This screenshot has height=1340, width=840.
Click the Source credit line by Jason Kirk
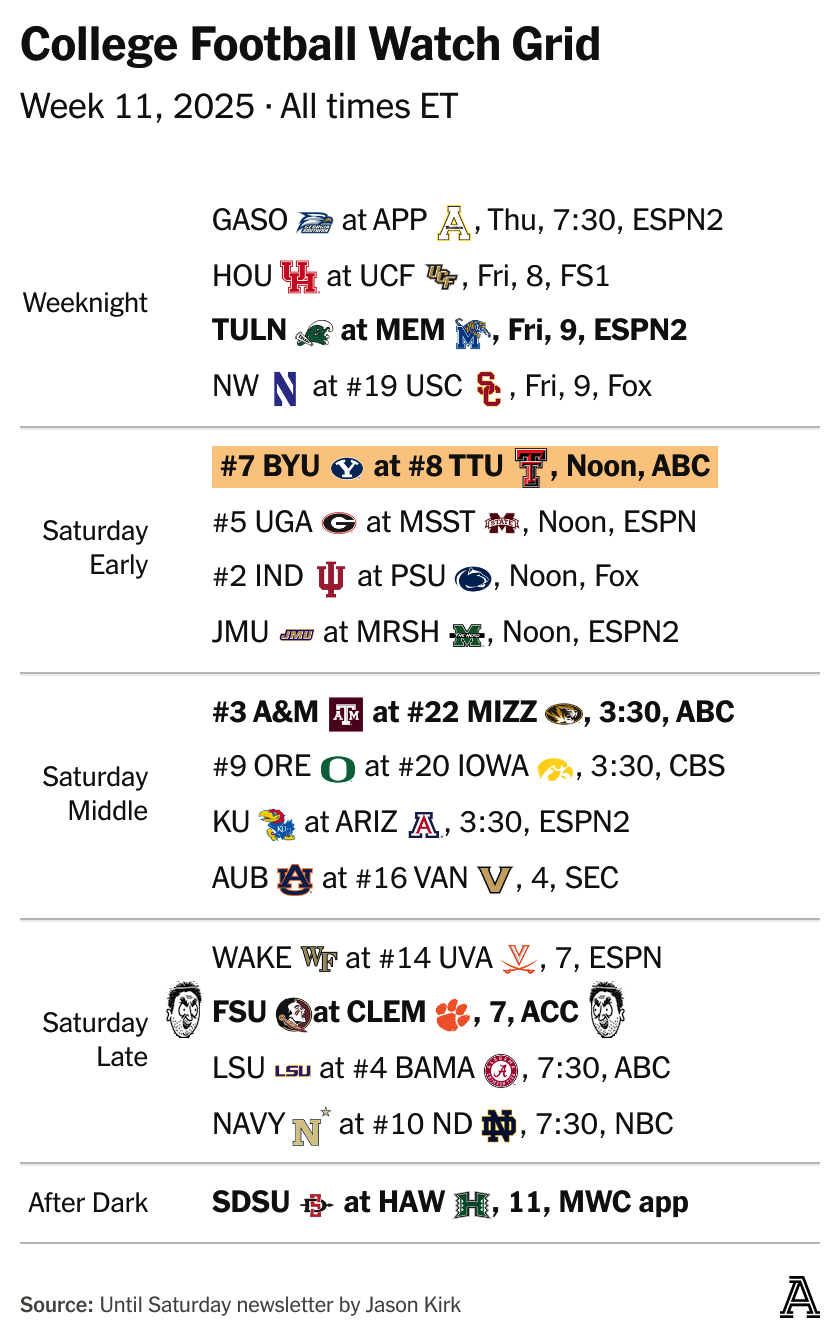point(240,1305)
